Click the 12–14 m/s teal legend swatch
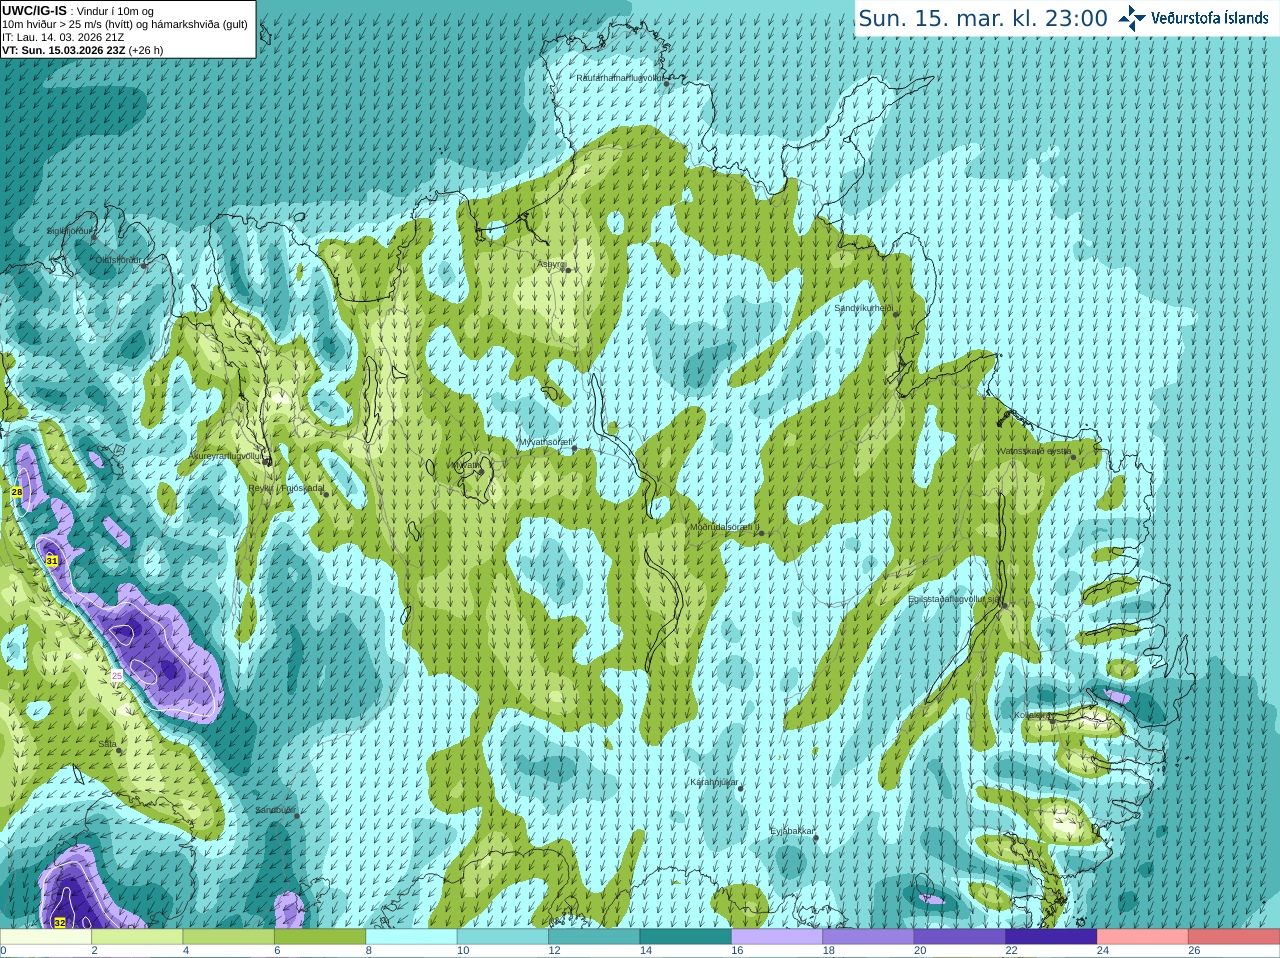The width and height of the screenshot is (1280, 958). [x=594, y=937]
